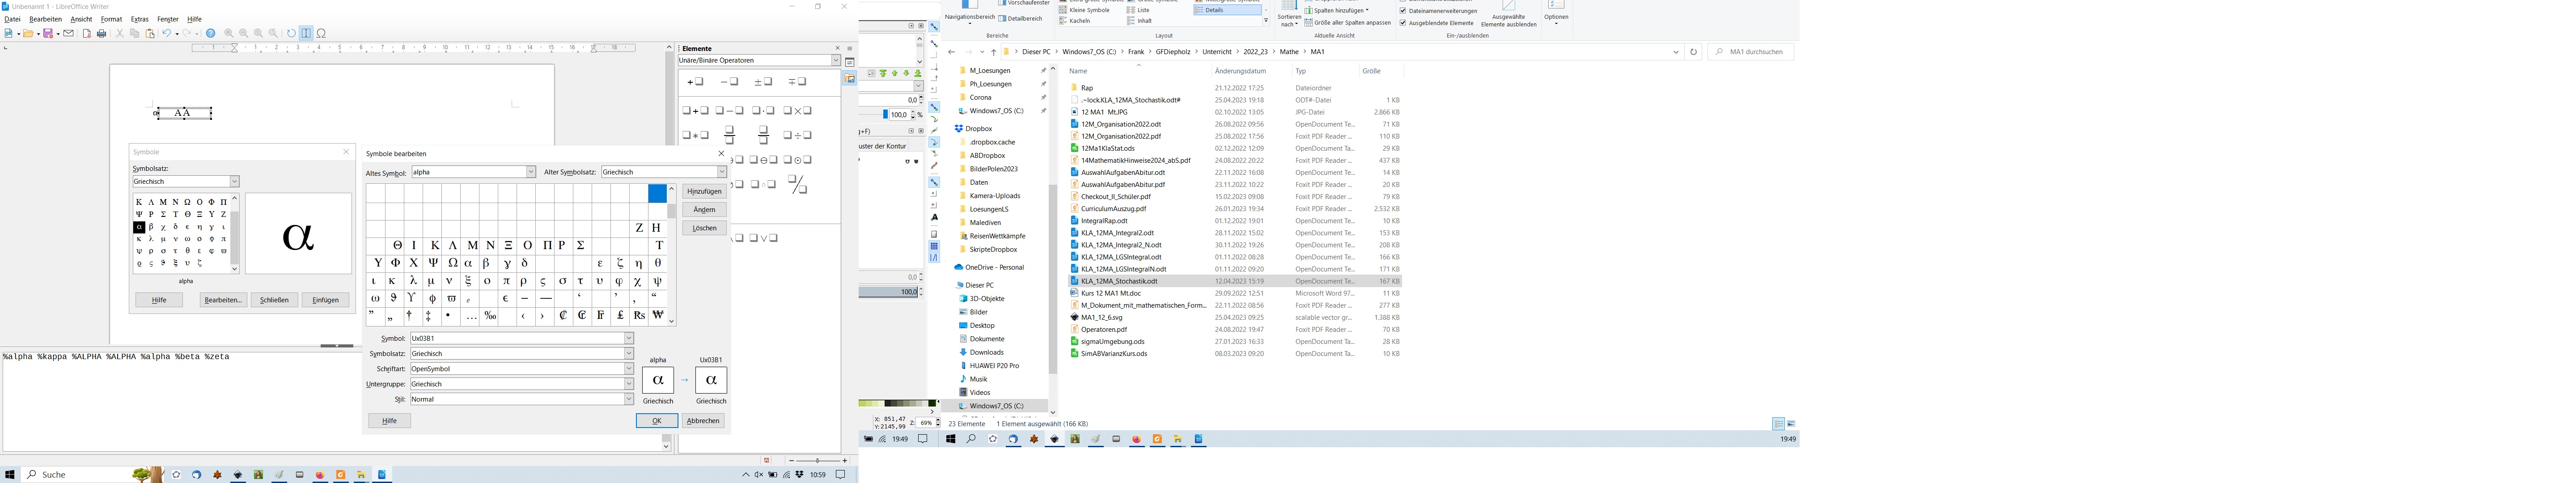This screenshot has width=2576, height=483.
Task: Click the blue Help question mark icon
Action: point(210,33)
